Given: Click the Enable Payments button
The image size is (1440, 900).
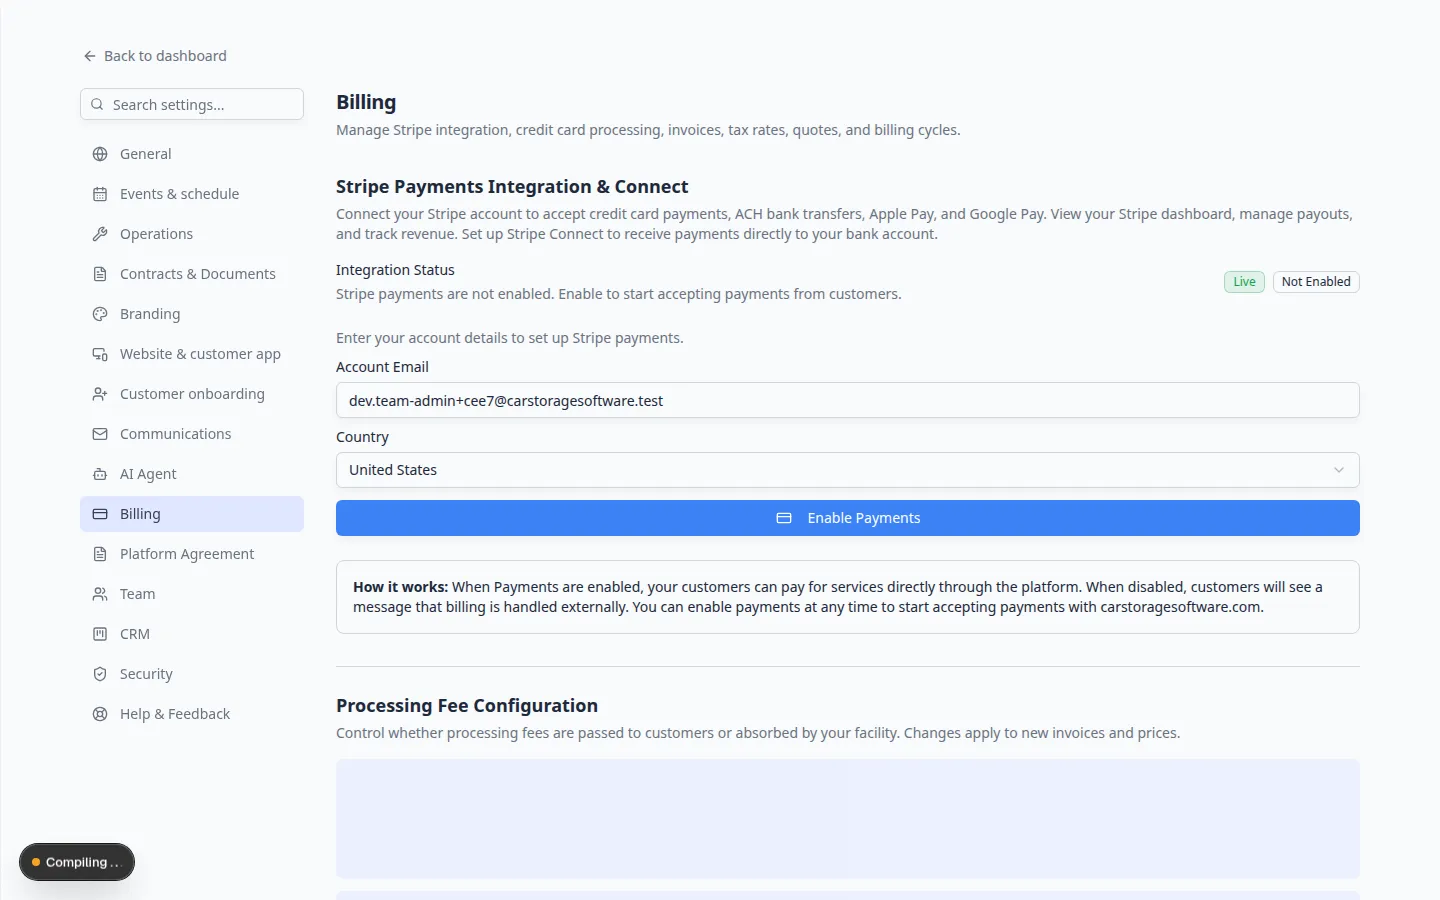Looking at the screenshot, I should tap(848, 518).
